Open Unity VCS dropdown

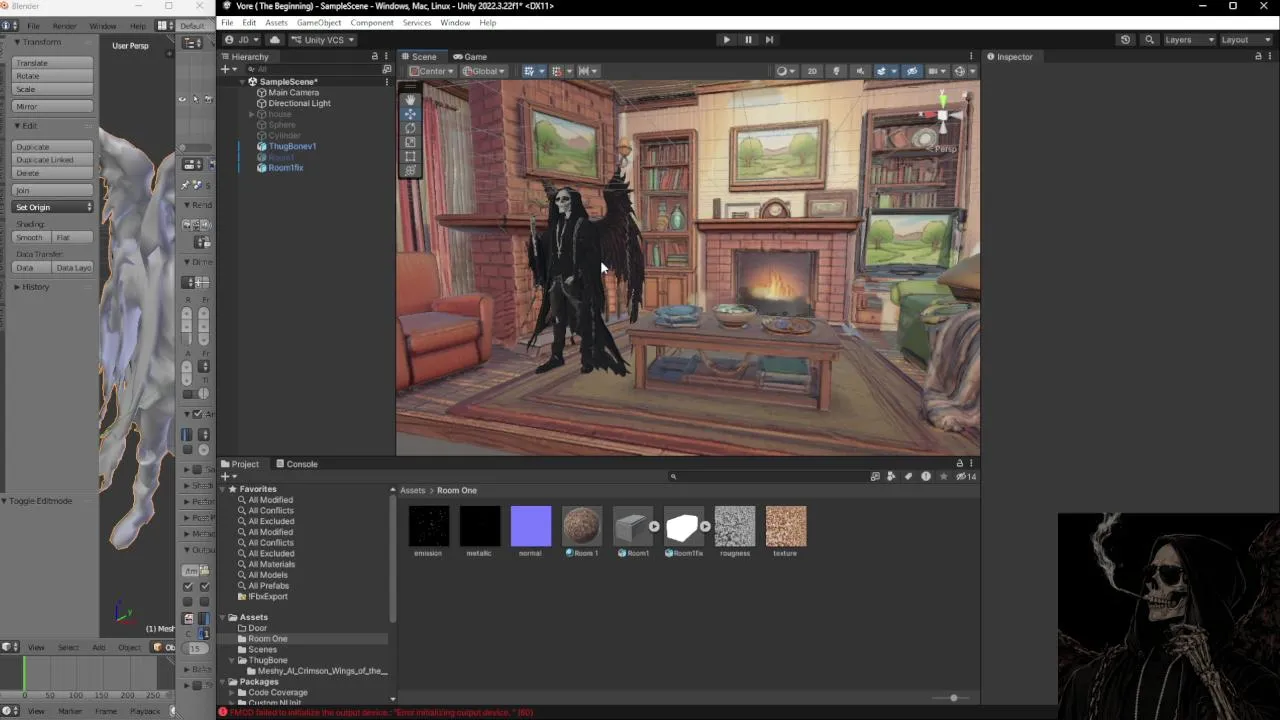tap(322, 40)
